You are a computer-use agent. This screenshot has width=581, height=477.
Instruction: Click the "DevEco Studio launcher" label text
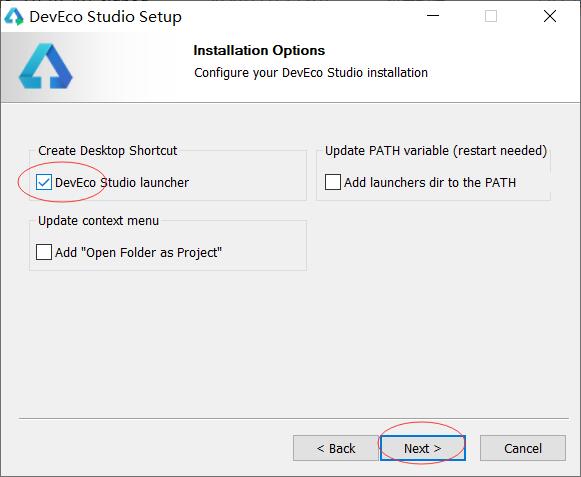point(122,182)
